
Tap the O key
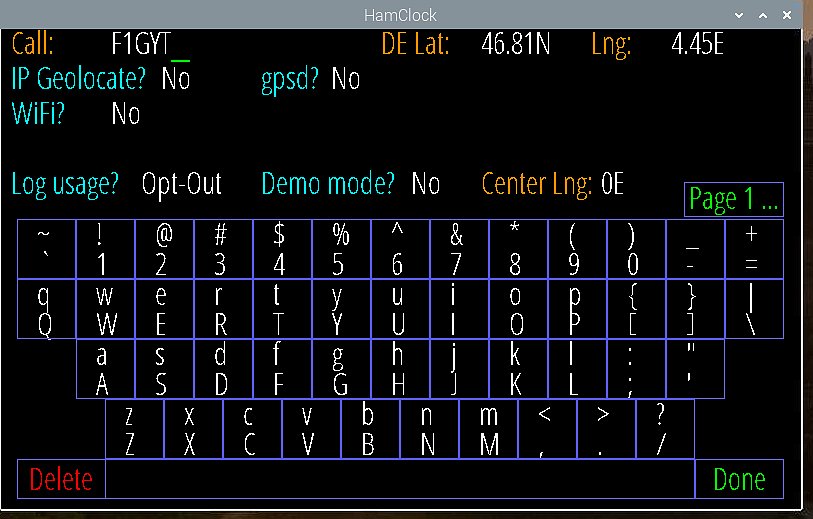(518, 309)
